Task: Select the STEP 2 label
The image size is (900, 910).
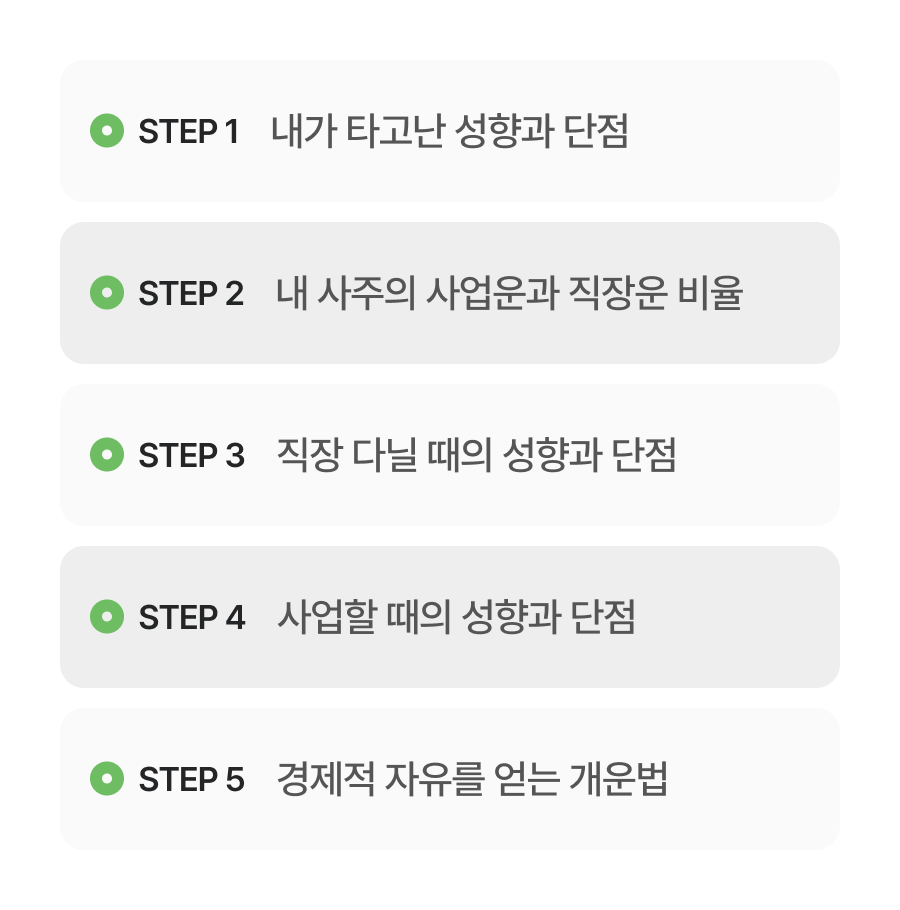Action: tap(191, 293)
